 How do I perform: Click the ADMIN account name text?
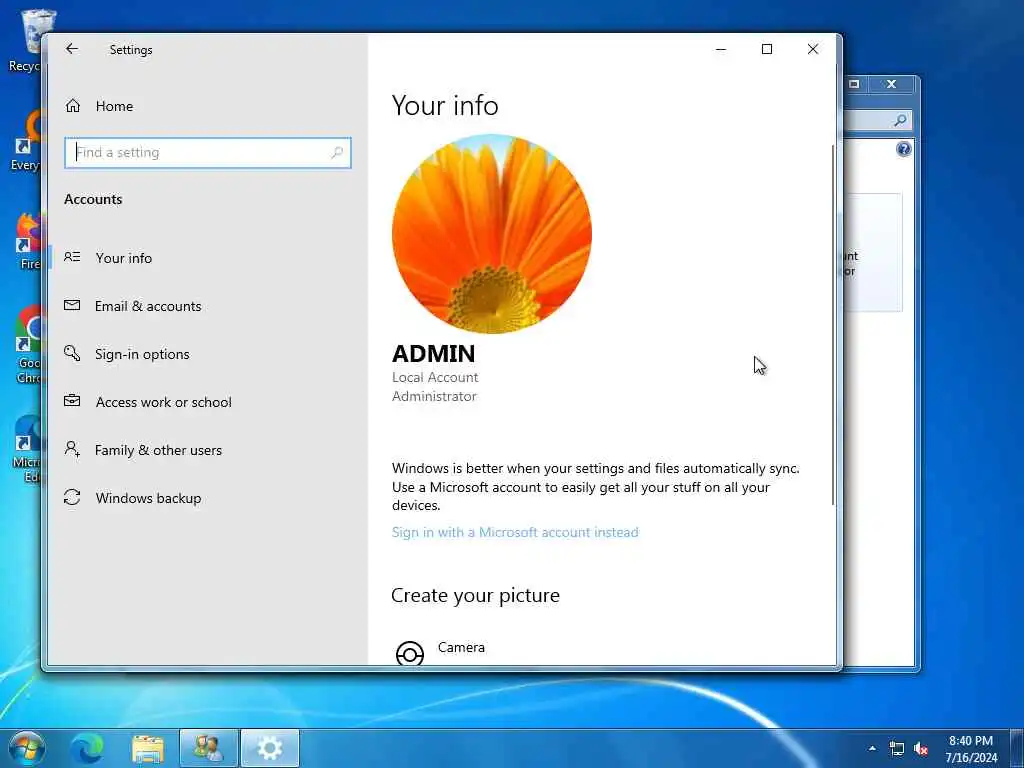[x=434, y=353]
